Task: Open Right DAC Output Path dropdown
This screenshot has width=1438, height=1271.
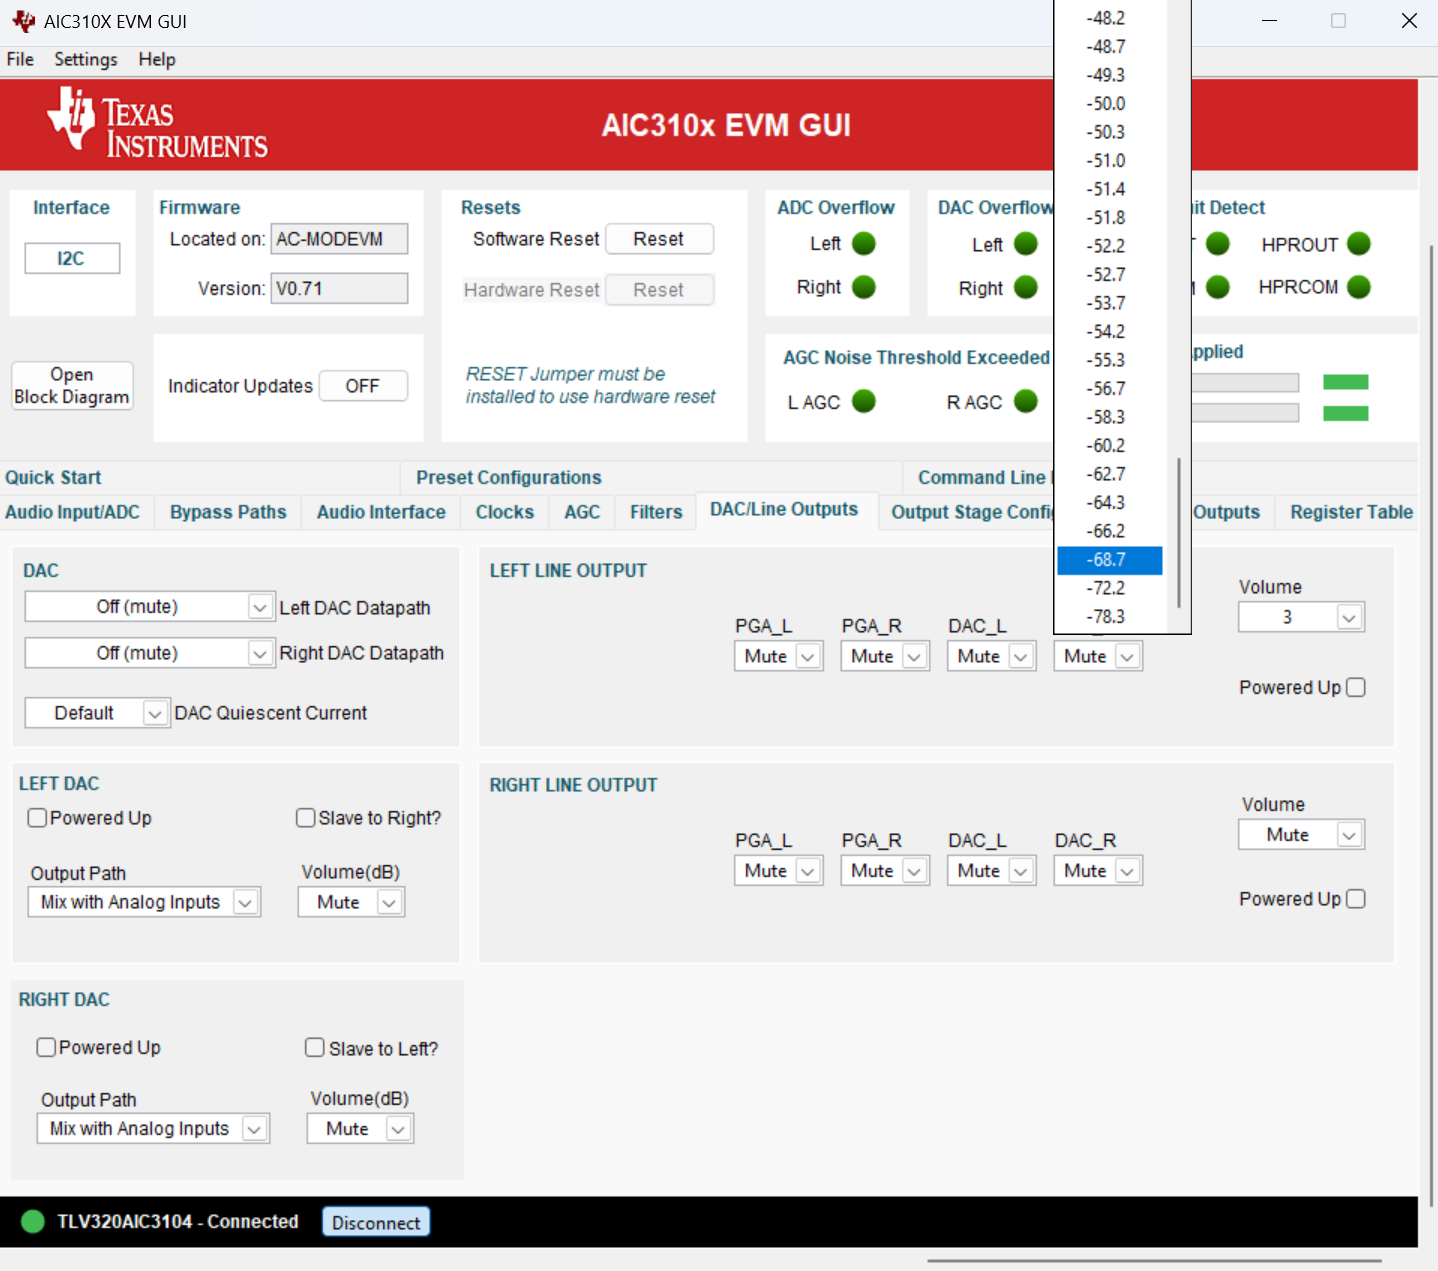Action: coord(153,1128)
